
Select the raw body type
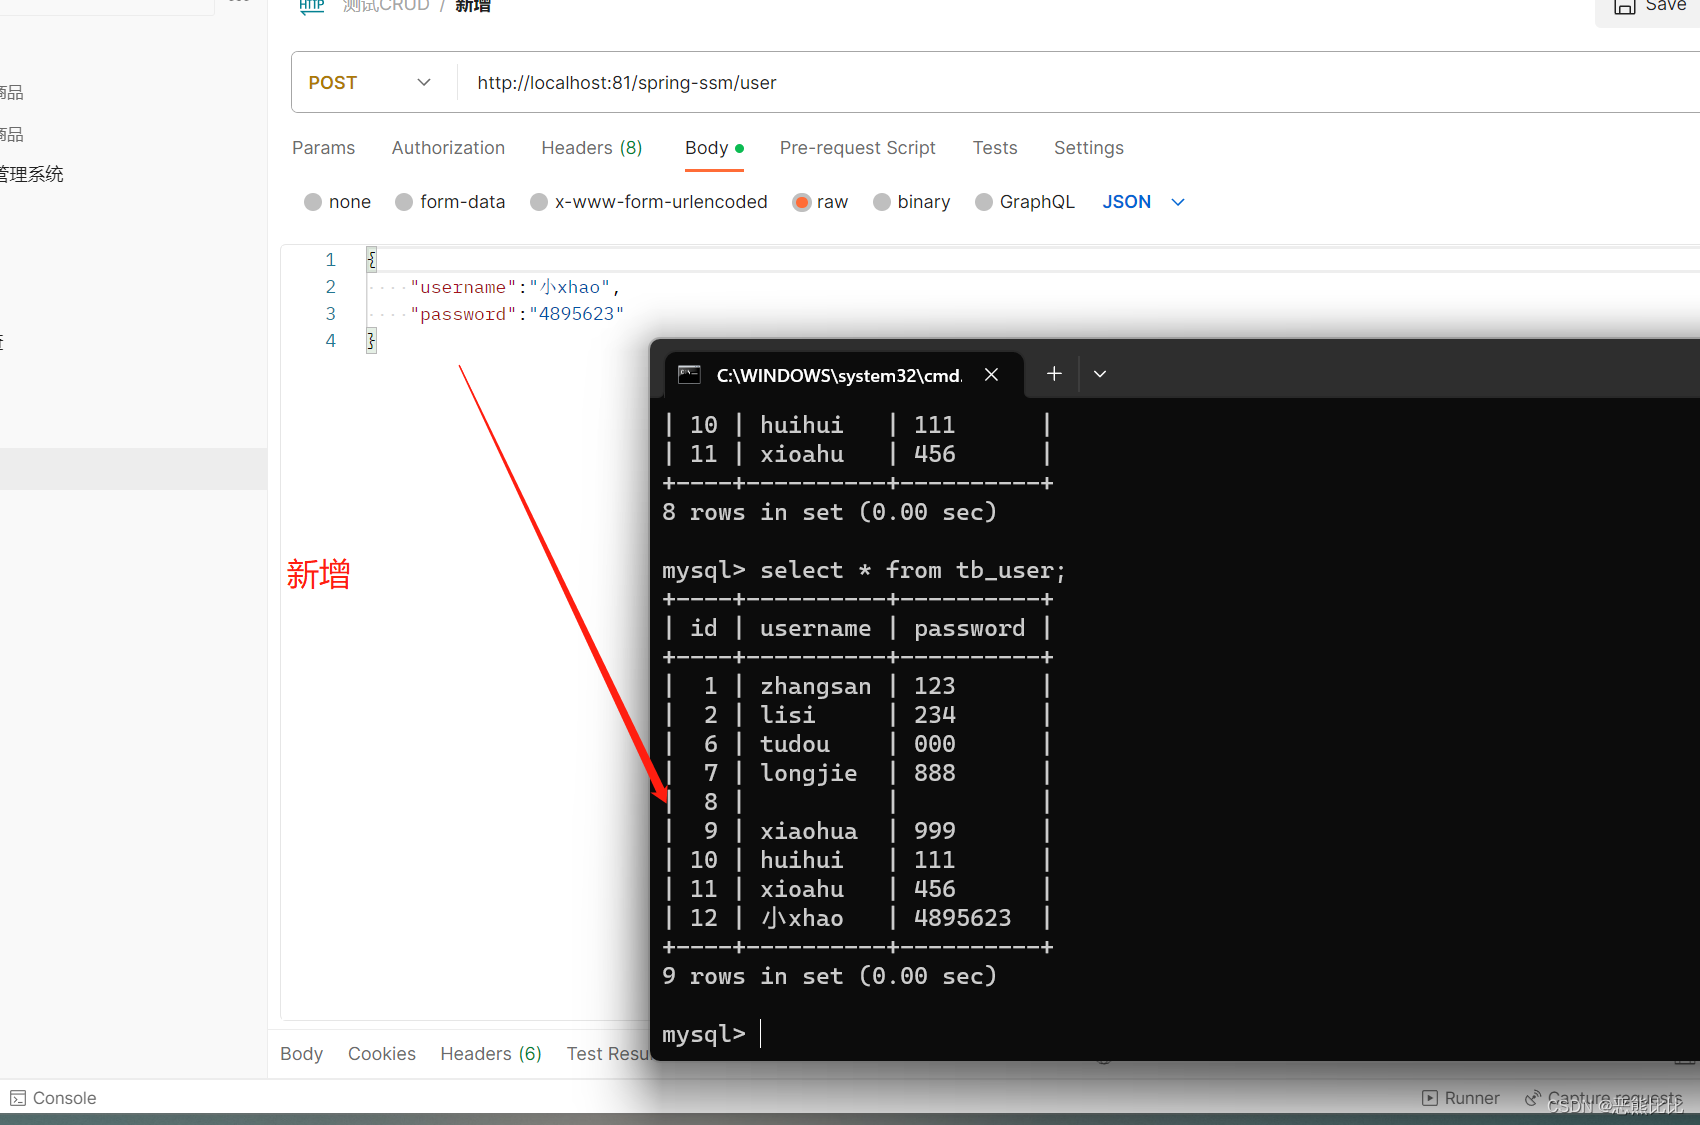point(820,202)
